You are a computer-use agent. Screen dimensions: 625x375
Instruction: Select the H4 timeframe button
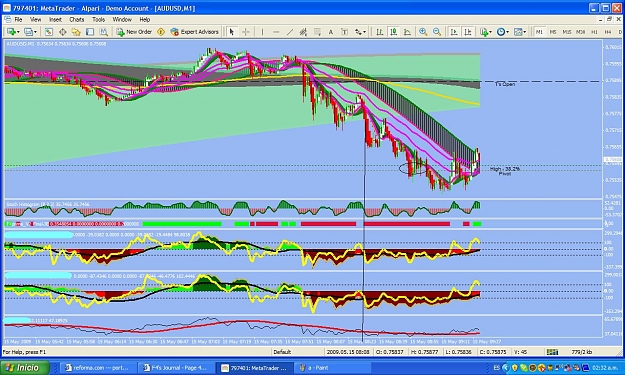[x=608, y=32]
